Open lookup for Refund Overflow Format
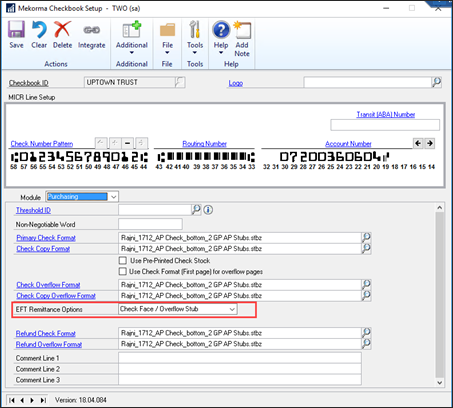 click(366, 344)
